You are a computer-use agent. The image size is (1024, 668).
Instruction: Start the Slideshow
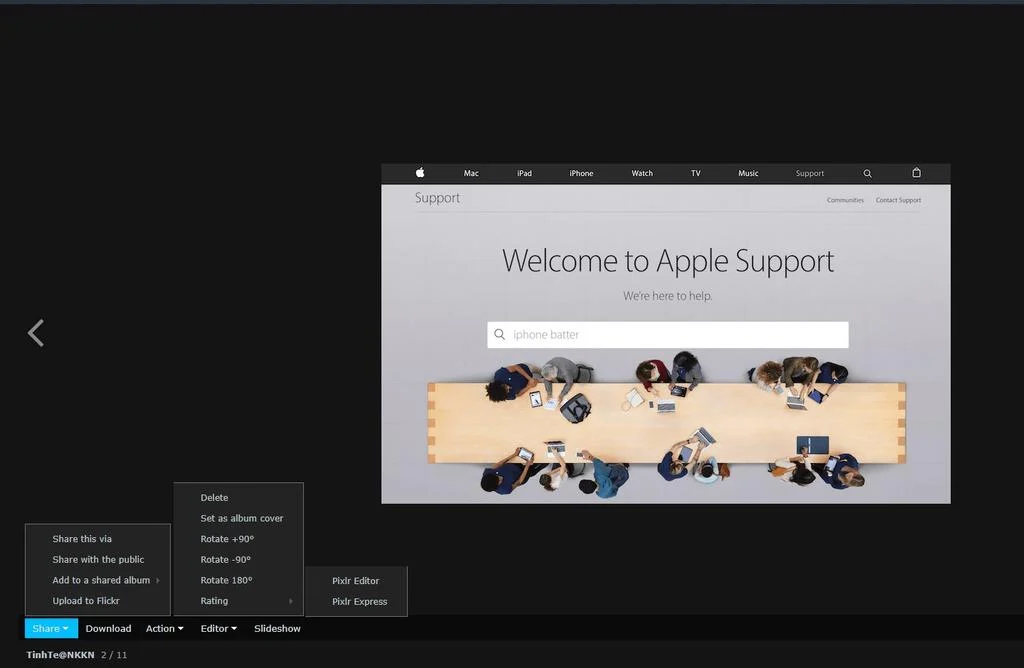(277, 628)
